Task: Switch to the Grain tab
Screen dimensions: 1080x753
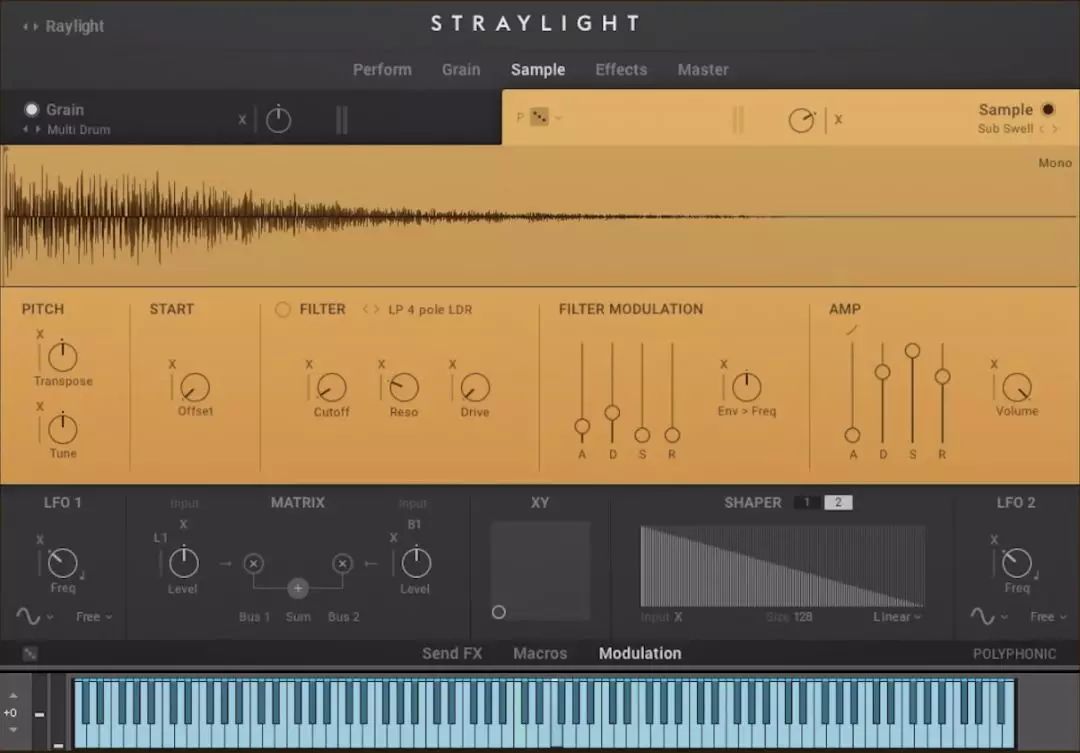Action: (x=461, y=70)
